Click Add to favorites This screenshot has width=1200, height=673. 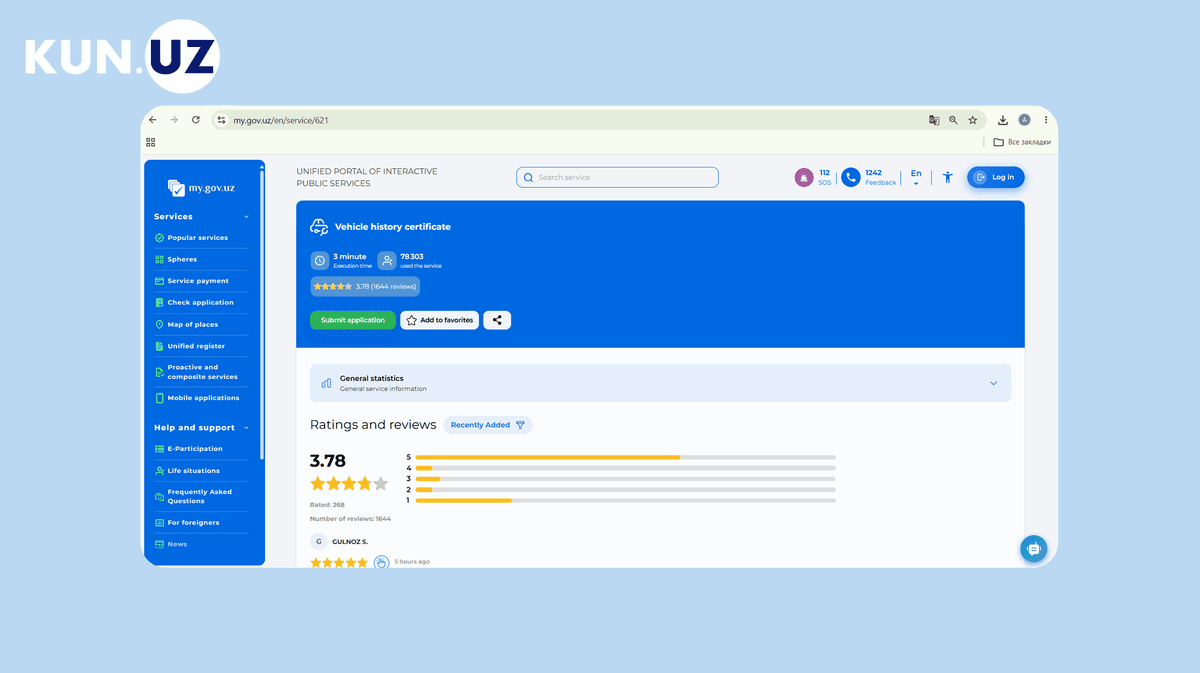[440, 320]
